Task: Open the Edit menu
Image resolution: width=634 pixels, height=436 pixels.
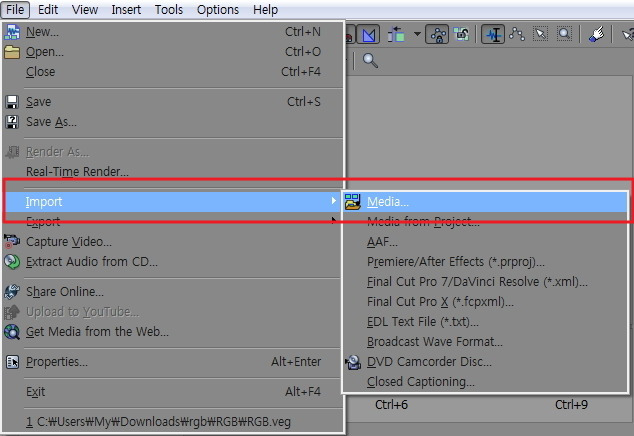Action: 48,9
